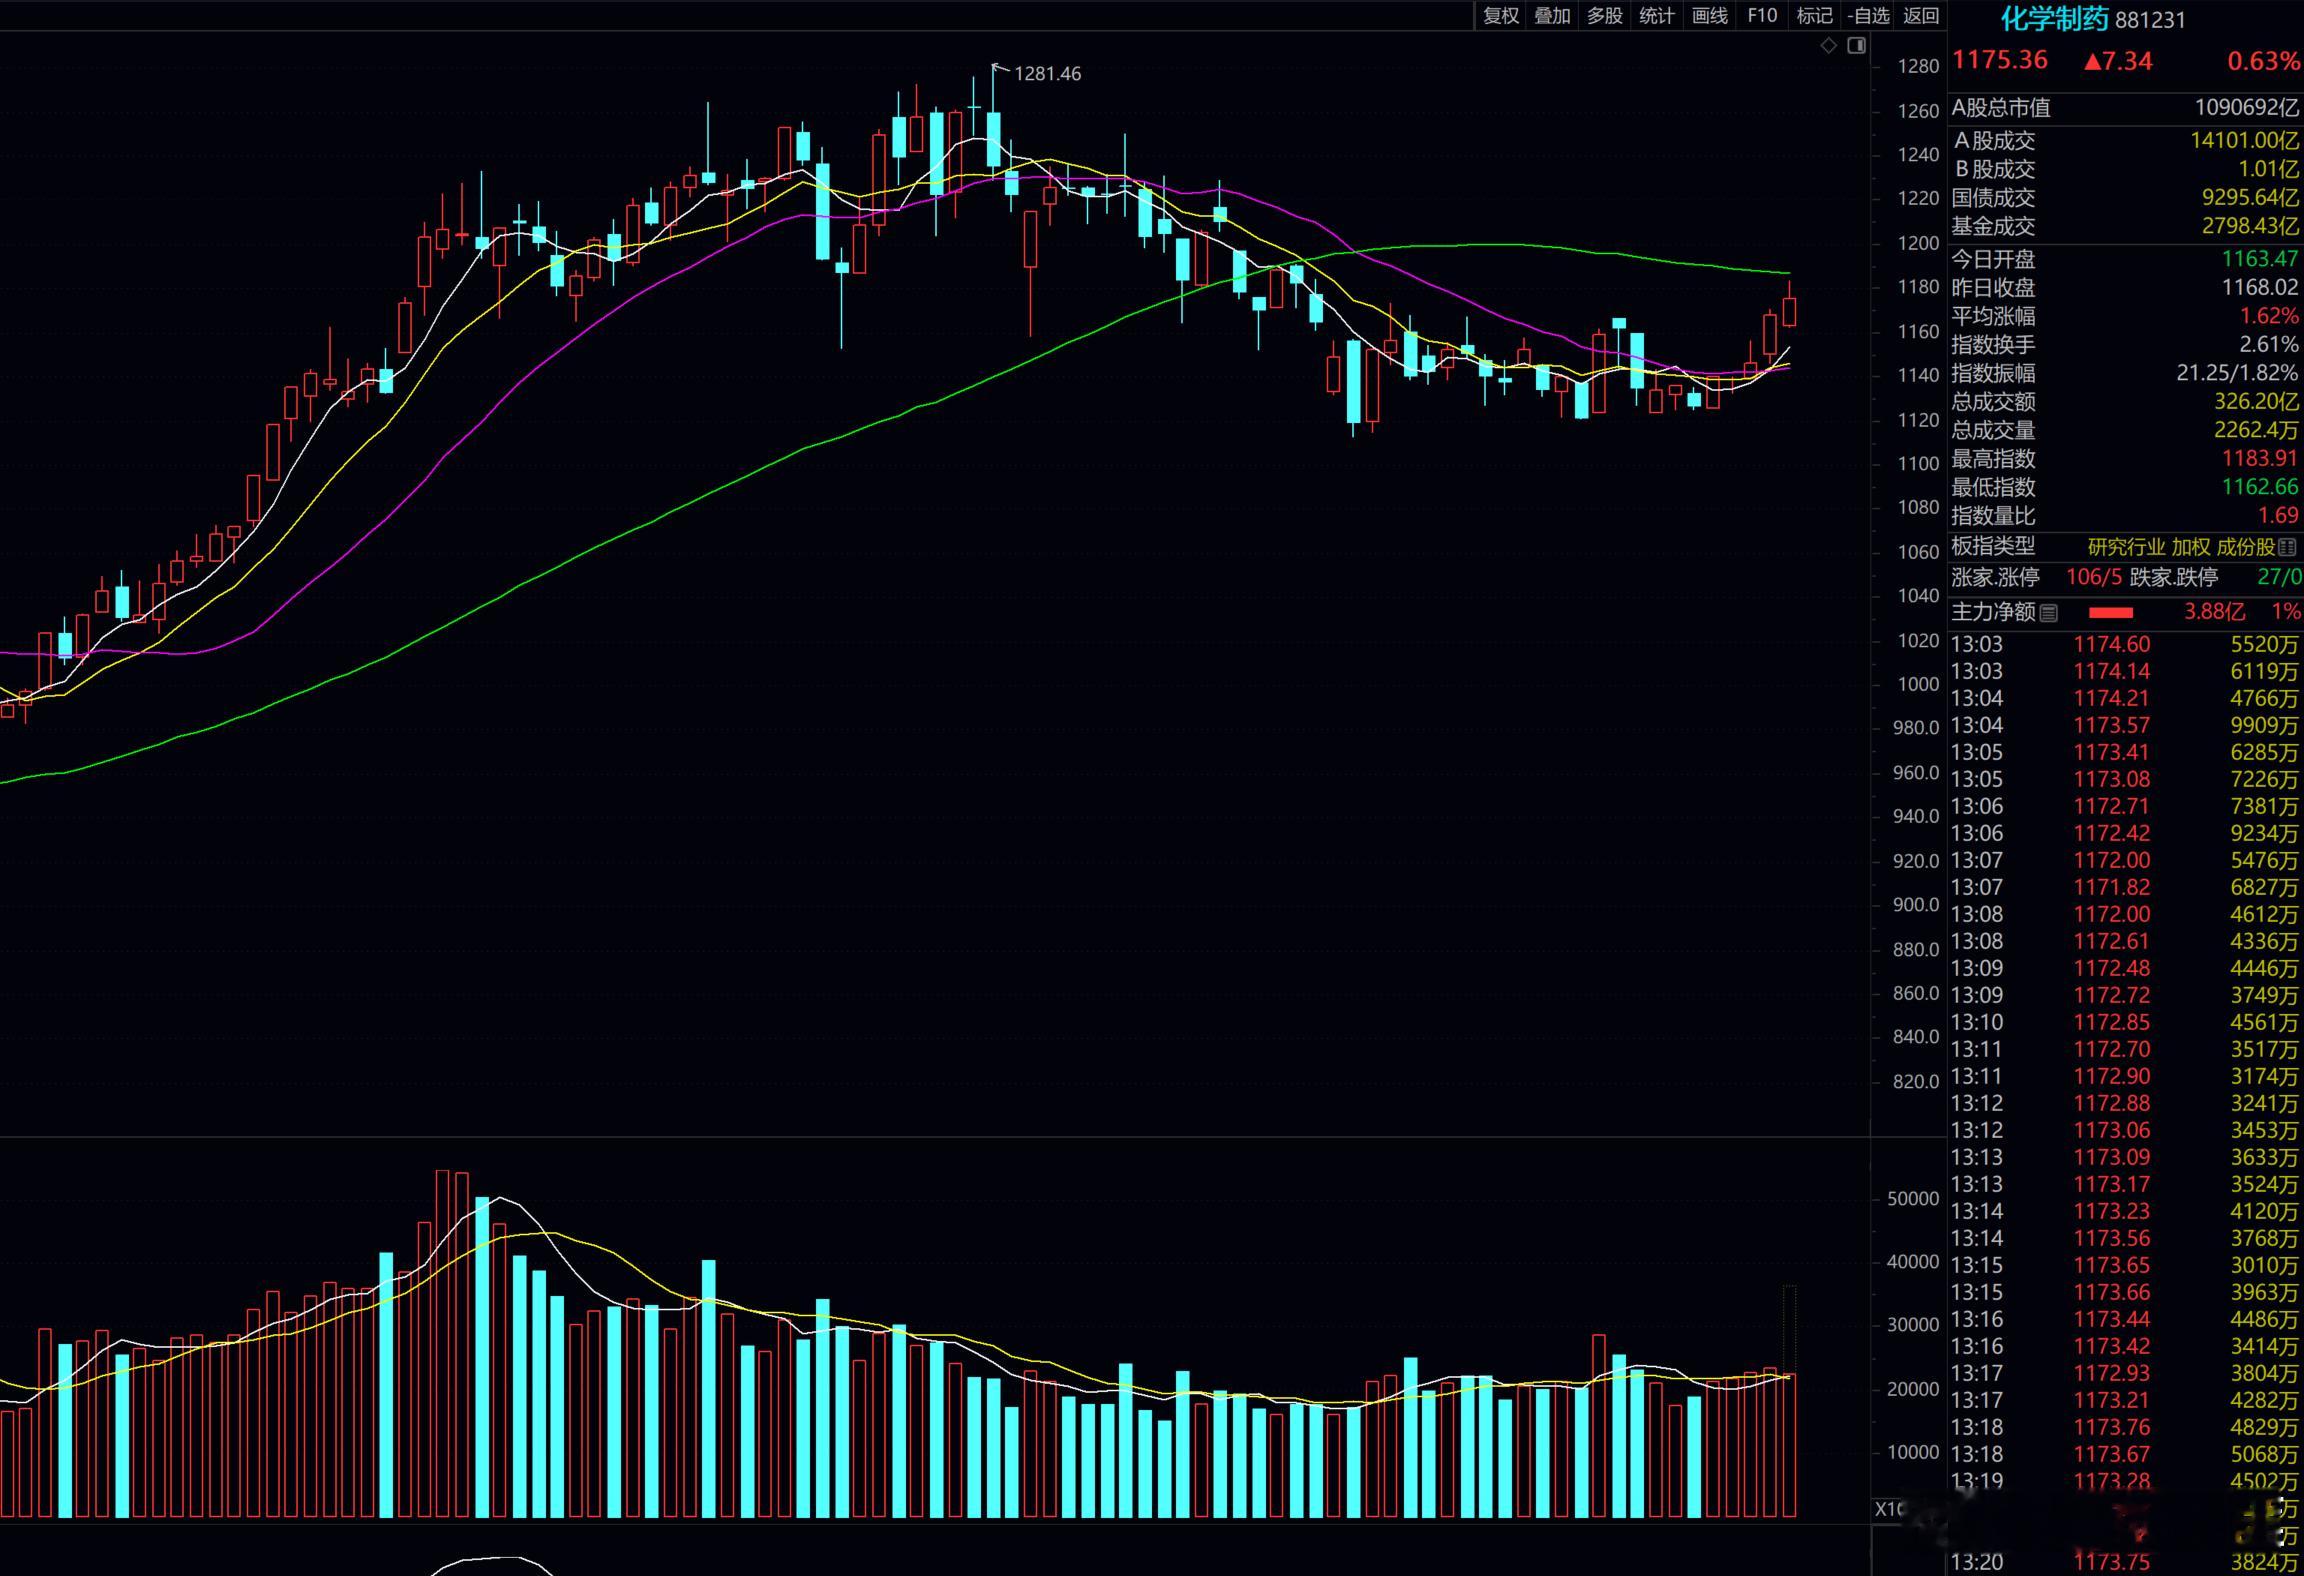The height and width of the screenshot is (1576, 2304).
Task: Toggle -自选 watchlist removal
Action: point(1868,16)
